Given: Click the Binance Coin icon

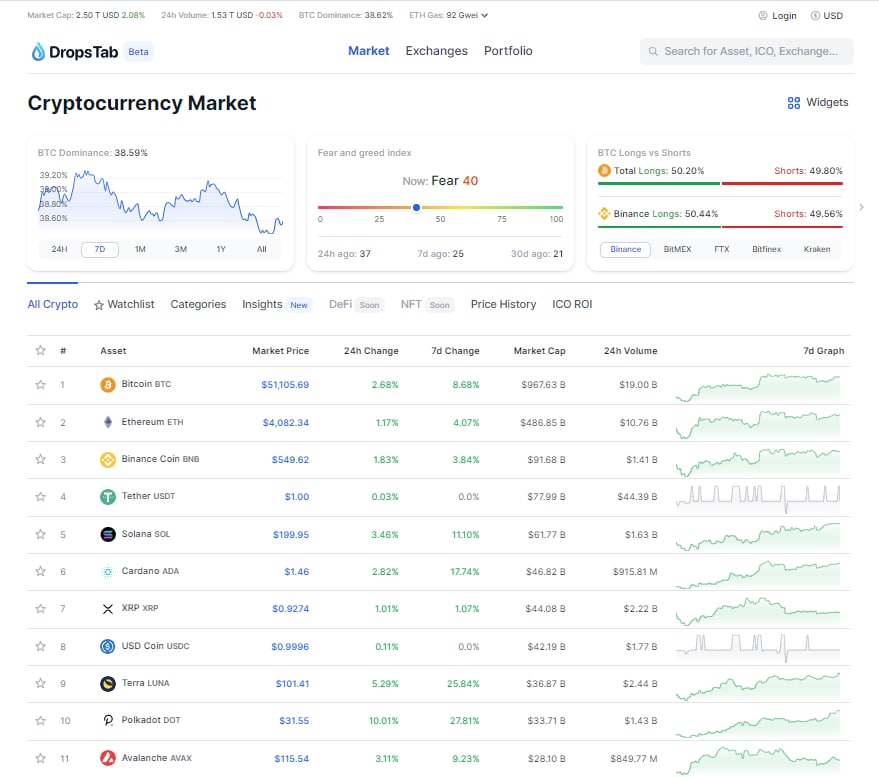Looking at the screenshot, I should pos(108,460).
